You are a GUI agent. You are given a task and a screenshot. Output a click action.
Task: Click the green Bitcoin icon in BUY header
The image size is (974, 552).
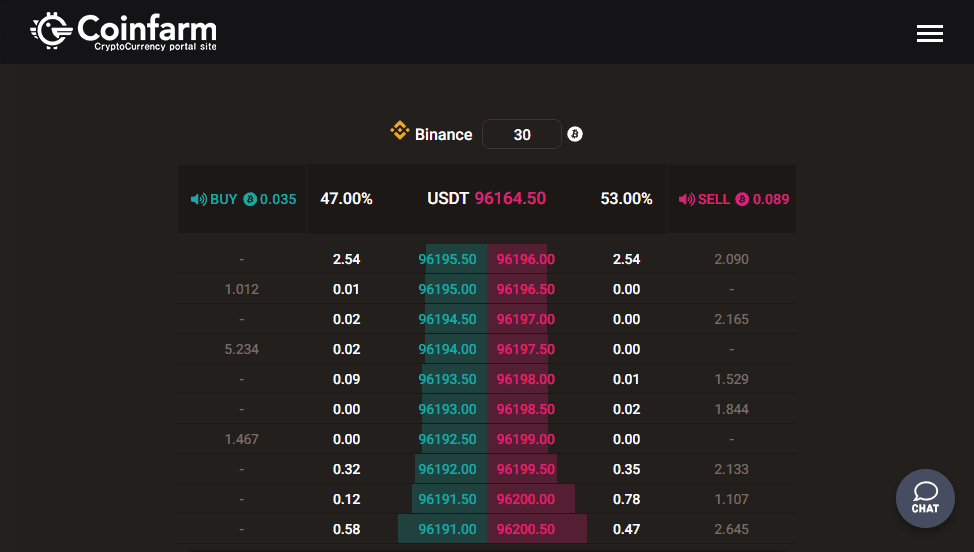click(x=250, y=199)
